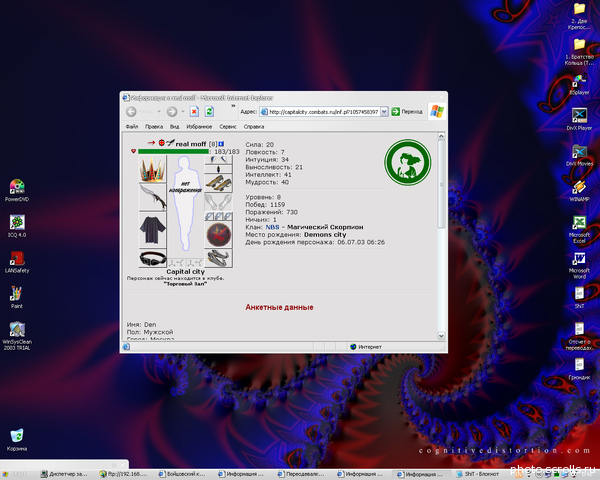The image size is (600, 480).
Task: Switch to Диспетчер за... taskbar button
Action: pos(64,474)
